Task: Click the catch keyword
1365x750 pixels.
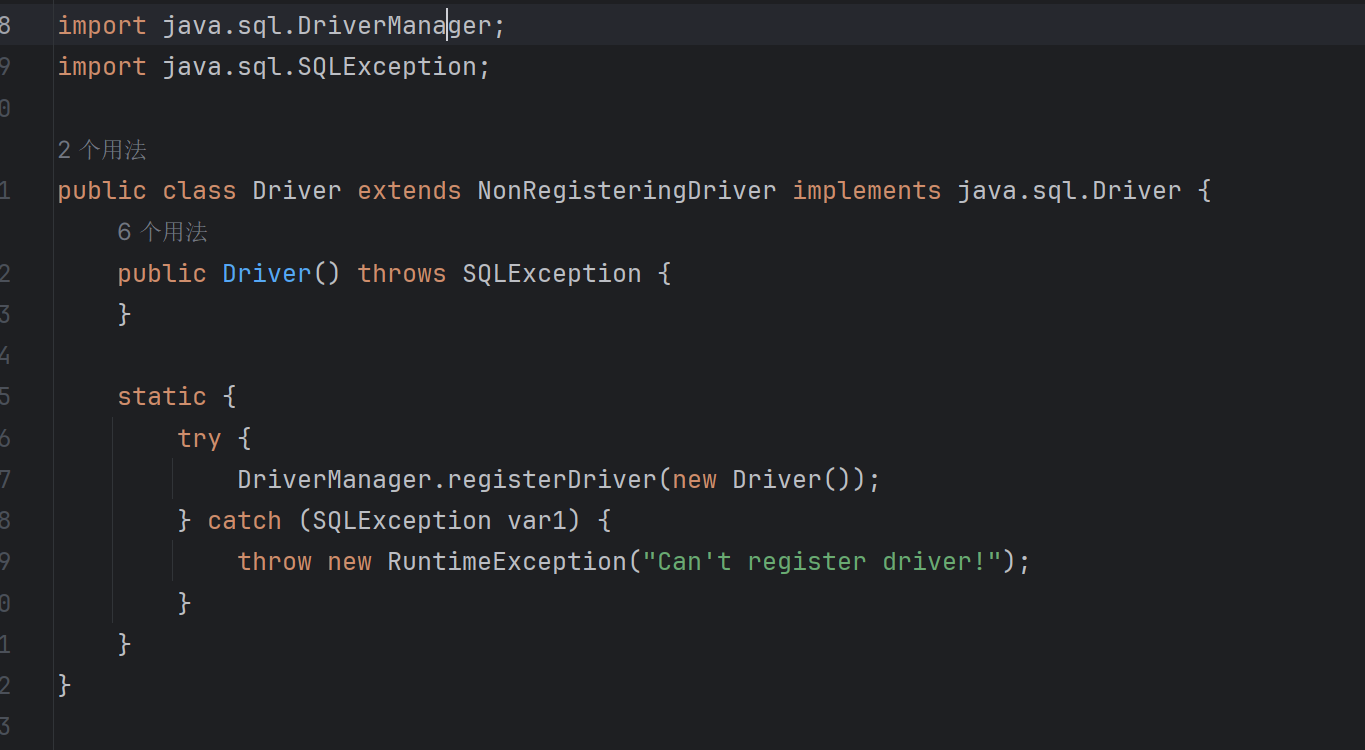Action: 245,521
